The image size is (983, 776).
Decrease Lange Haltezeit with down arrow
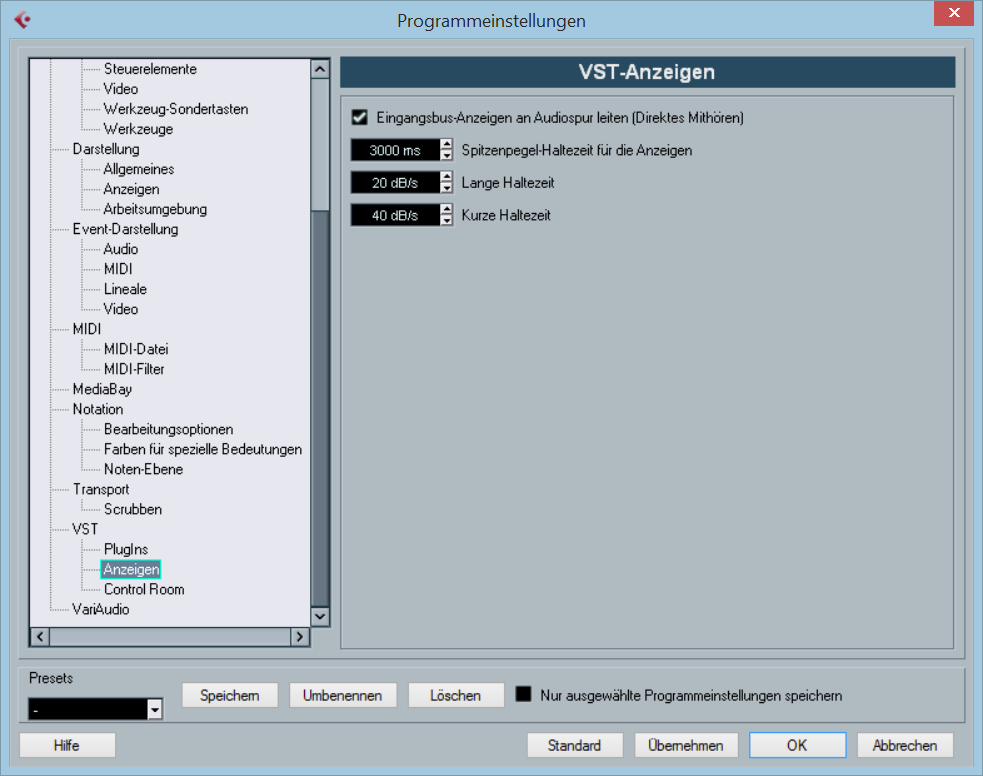click(446, 188)
